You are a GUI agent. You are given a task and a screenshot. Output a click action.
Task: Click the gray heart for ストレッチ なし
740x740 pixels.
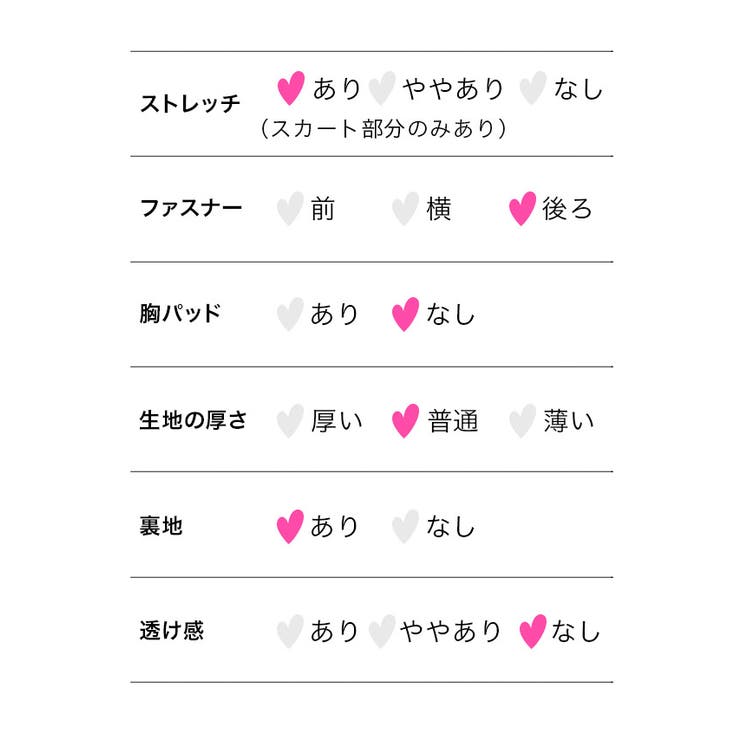(x=533, y=88)
